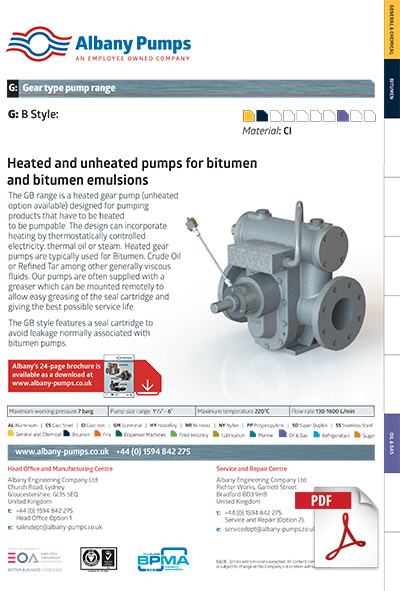Click the olive Lubrication legend icon
The height and width of the screenshot is (591, 400).
click(x=216, y=434)
